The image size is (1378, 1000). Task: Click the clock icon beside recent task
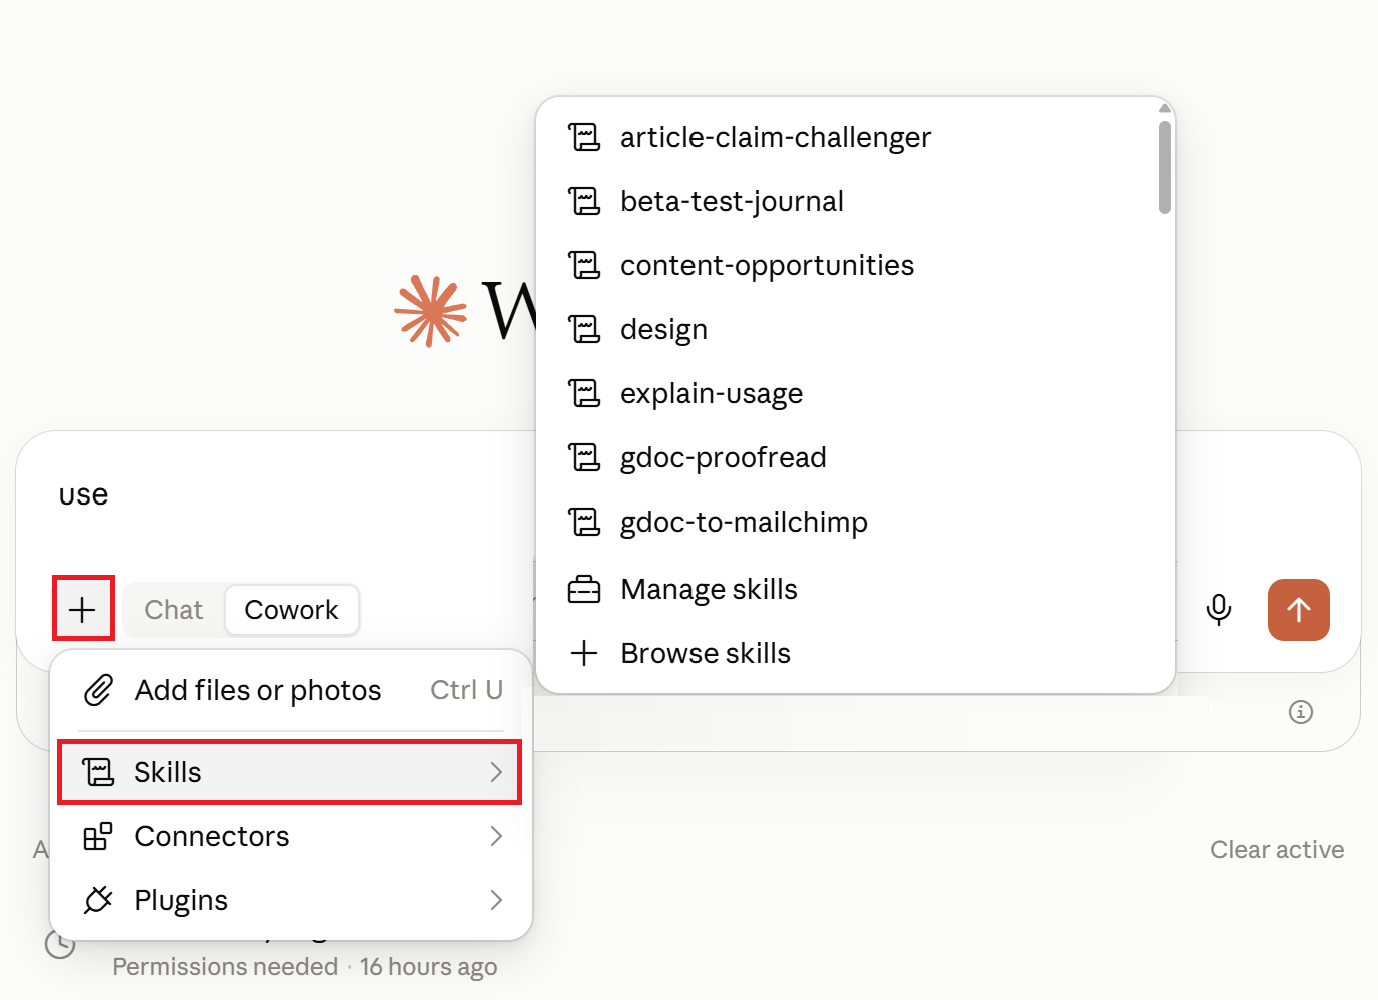point(60,943)
